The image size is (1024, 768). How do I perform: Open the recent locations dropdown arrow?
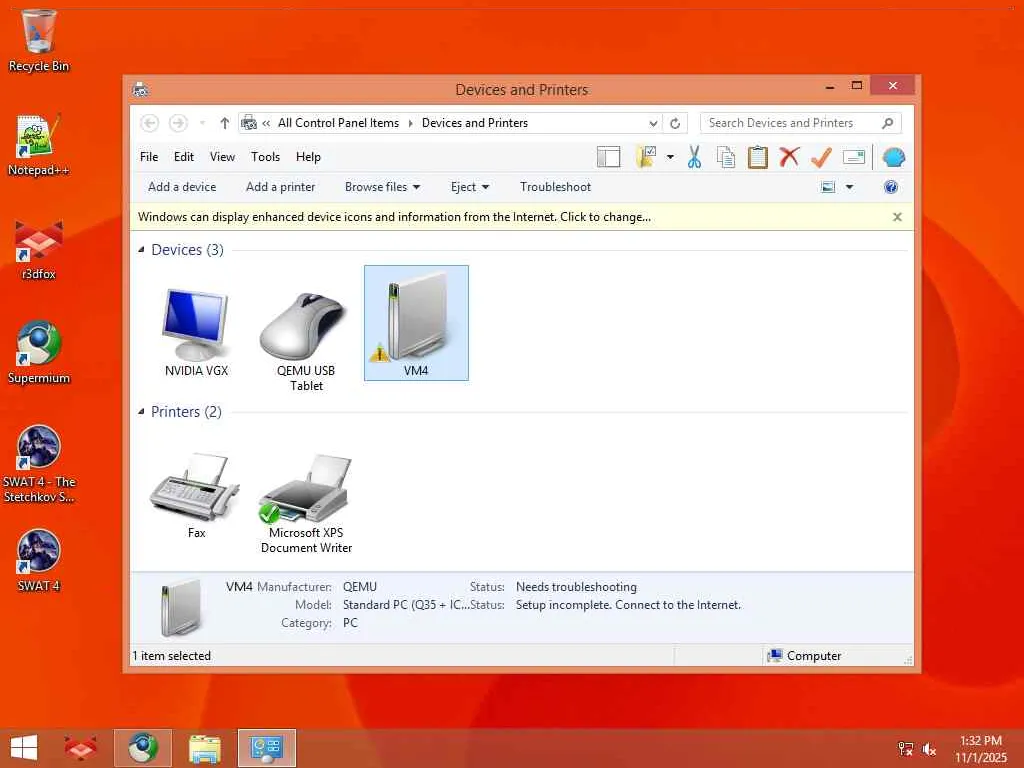point(202,123)
